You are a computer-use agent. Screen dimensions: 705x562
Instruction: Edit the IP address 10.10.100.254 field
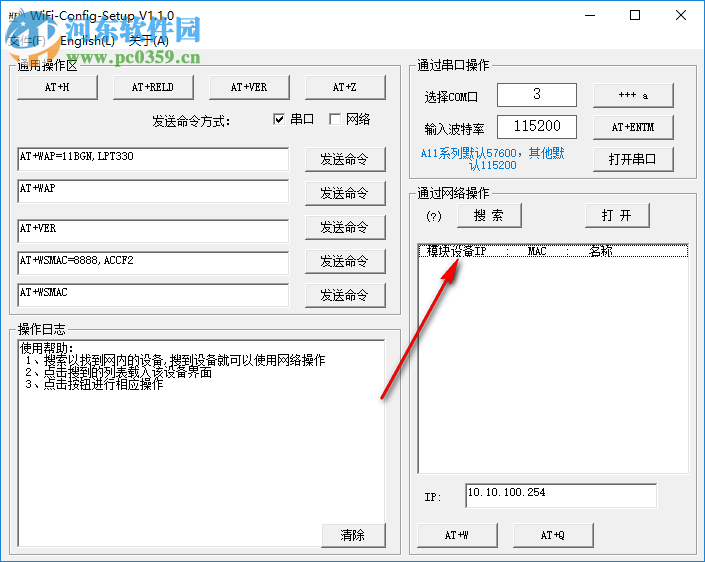point(561,496)
